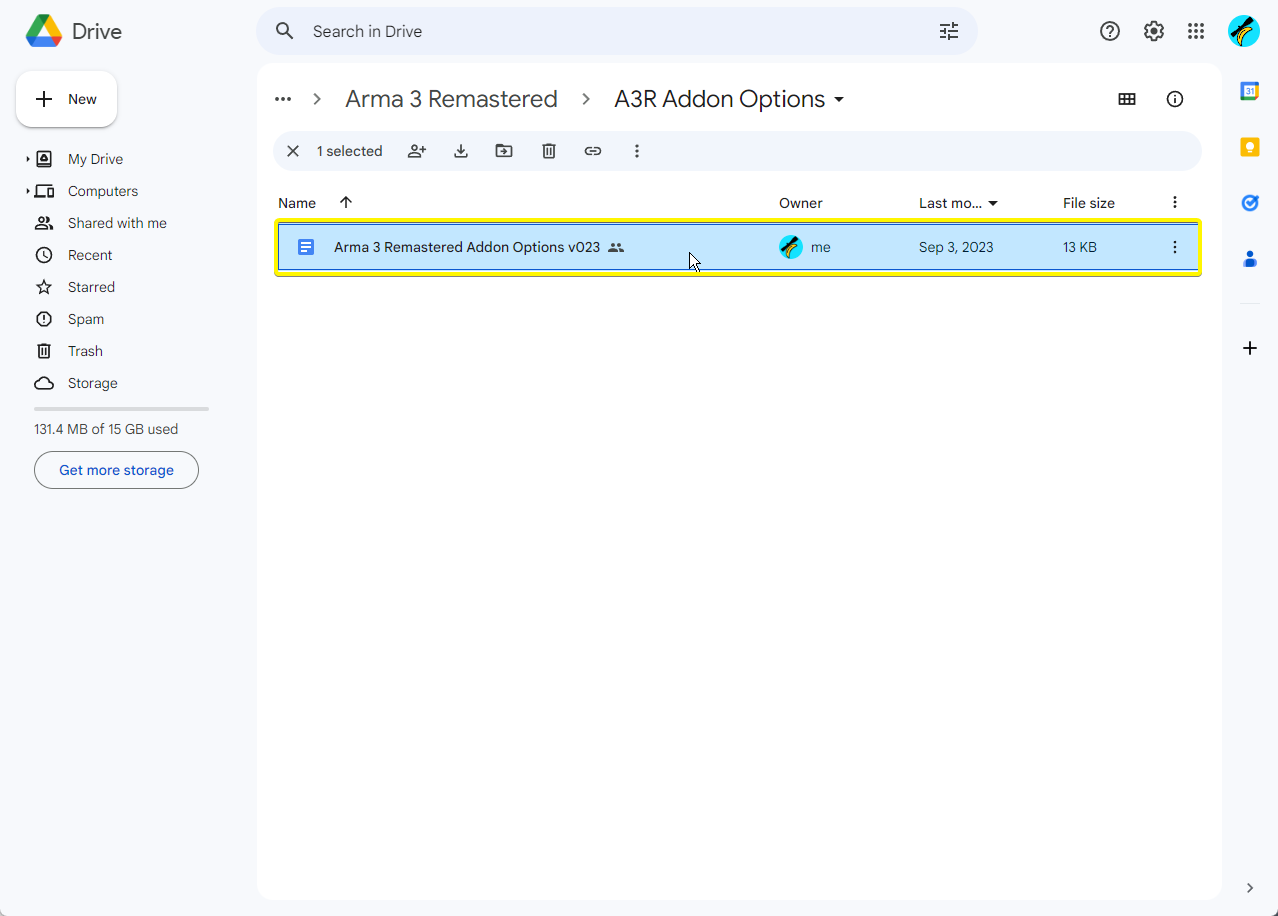The width and height of the screenshot is (1278, 916).
Task: Click the search magnifier icon
Action: 285,31
